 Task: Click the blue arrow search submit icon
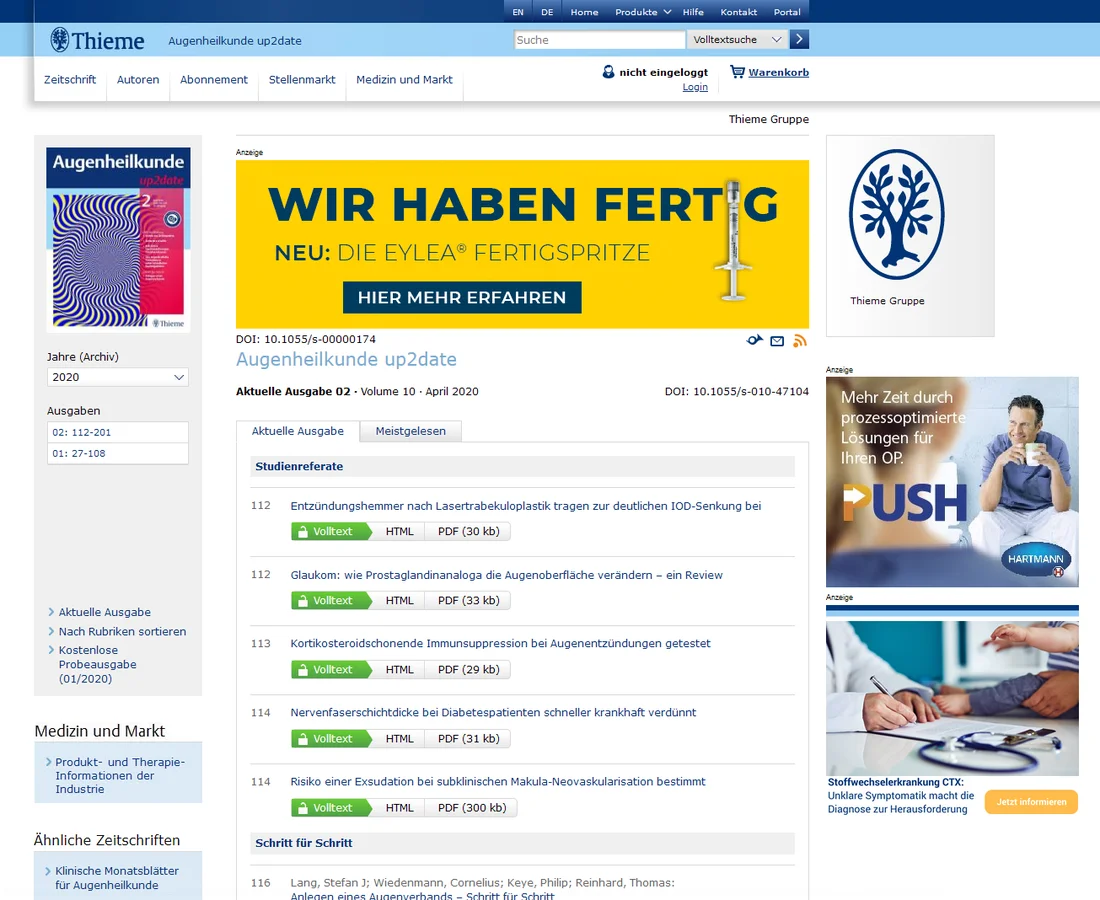point(797,38)
